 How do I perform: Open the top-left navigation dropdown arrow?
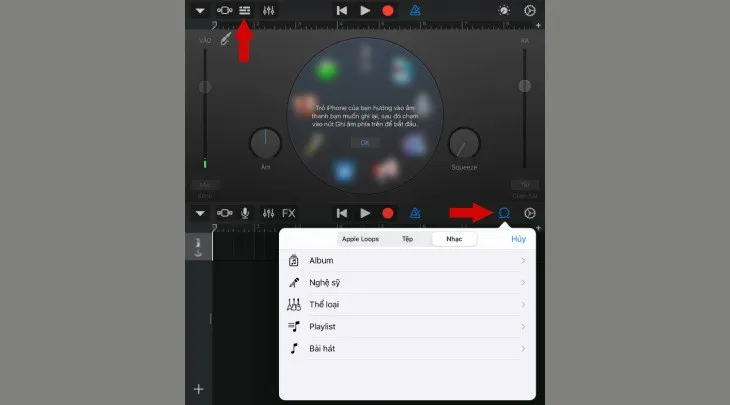200,10
